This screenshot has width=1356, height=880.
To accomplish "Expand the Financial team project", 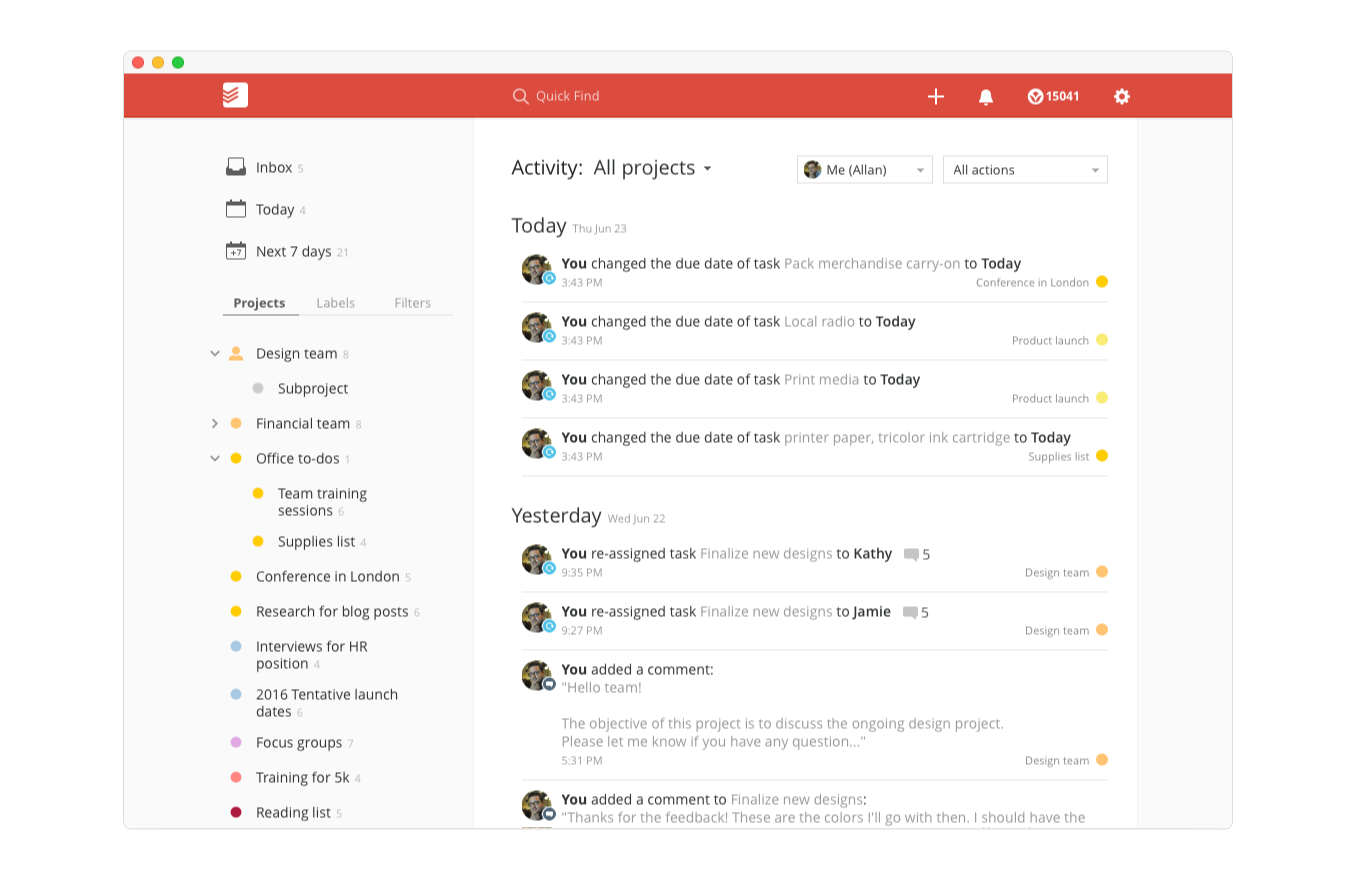I will [x=214, y=423].
